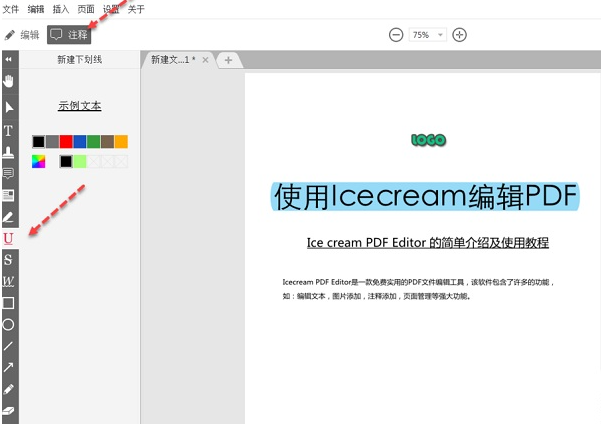The image size is (601, 424).
Task: Select the arrow Selection tool
Action: tap(9, 107)
